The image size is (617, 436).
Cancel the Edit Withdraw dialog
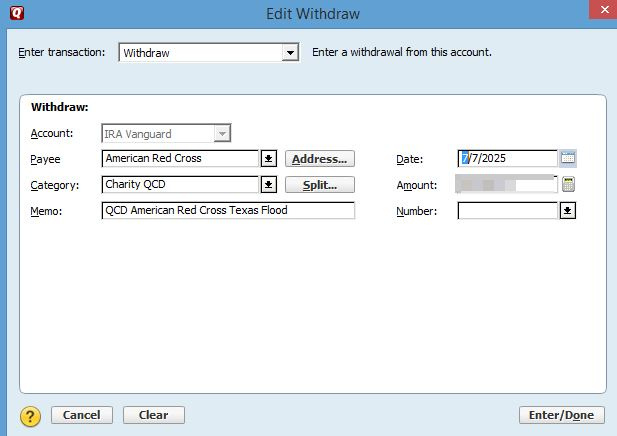[x=82, y=415]
